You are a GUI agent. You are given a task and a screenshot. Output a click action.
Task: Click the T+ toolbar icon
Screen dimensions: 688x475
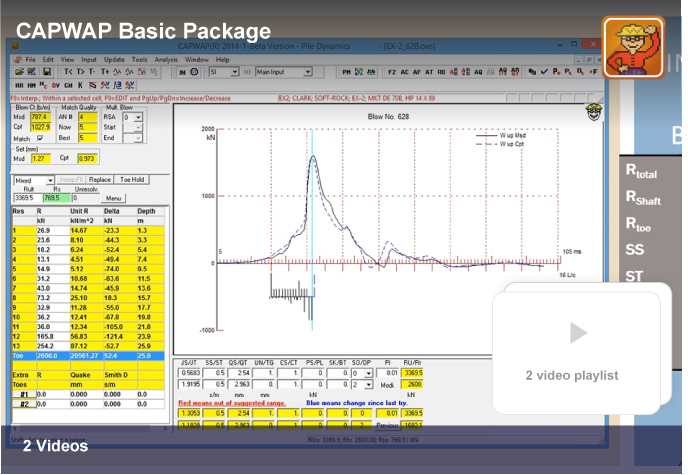click(104, 71)
